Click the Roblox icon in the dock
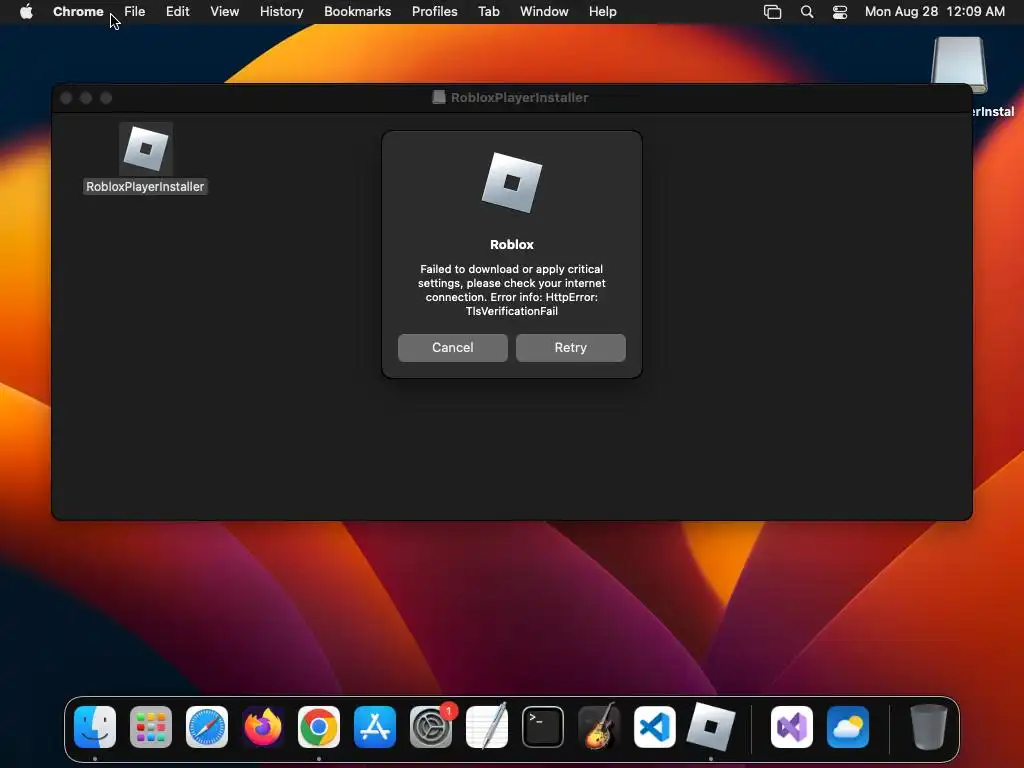Image resolution: width=1024 pixels, height=768 pixels. pyautogui.click(x=711, y=727)
